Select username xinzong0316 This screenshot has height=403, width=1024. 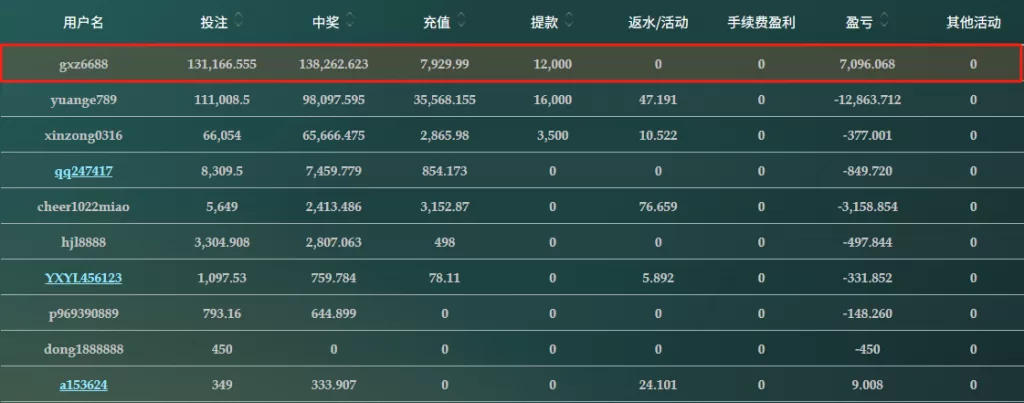[x=83, y=135]
